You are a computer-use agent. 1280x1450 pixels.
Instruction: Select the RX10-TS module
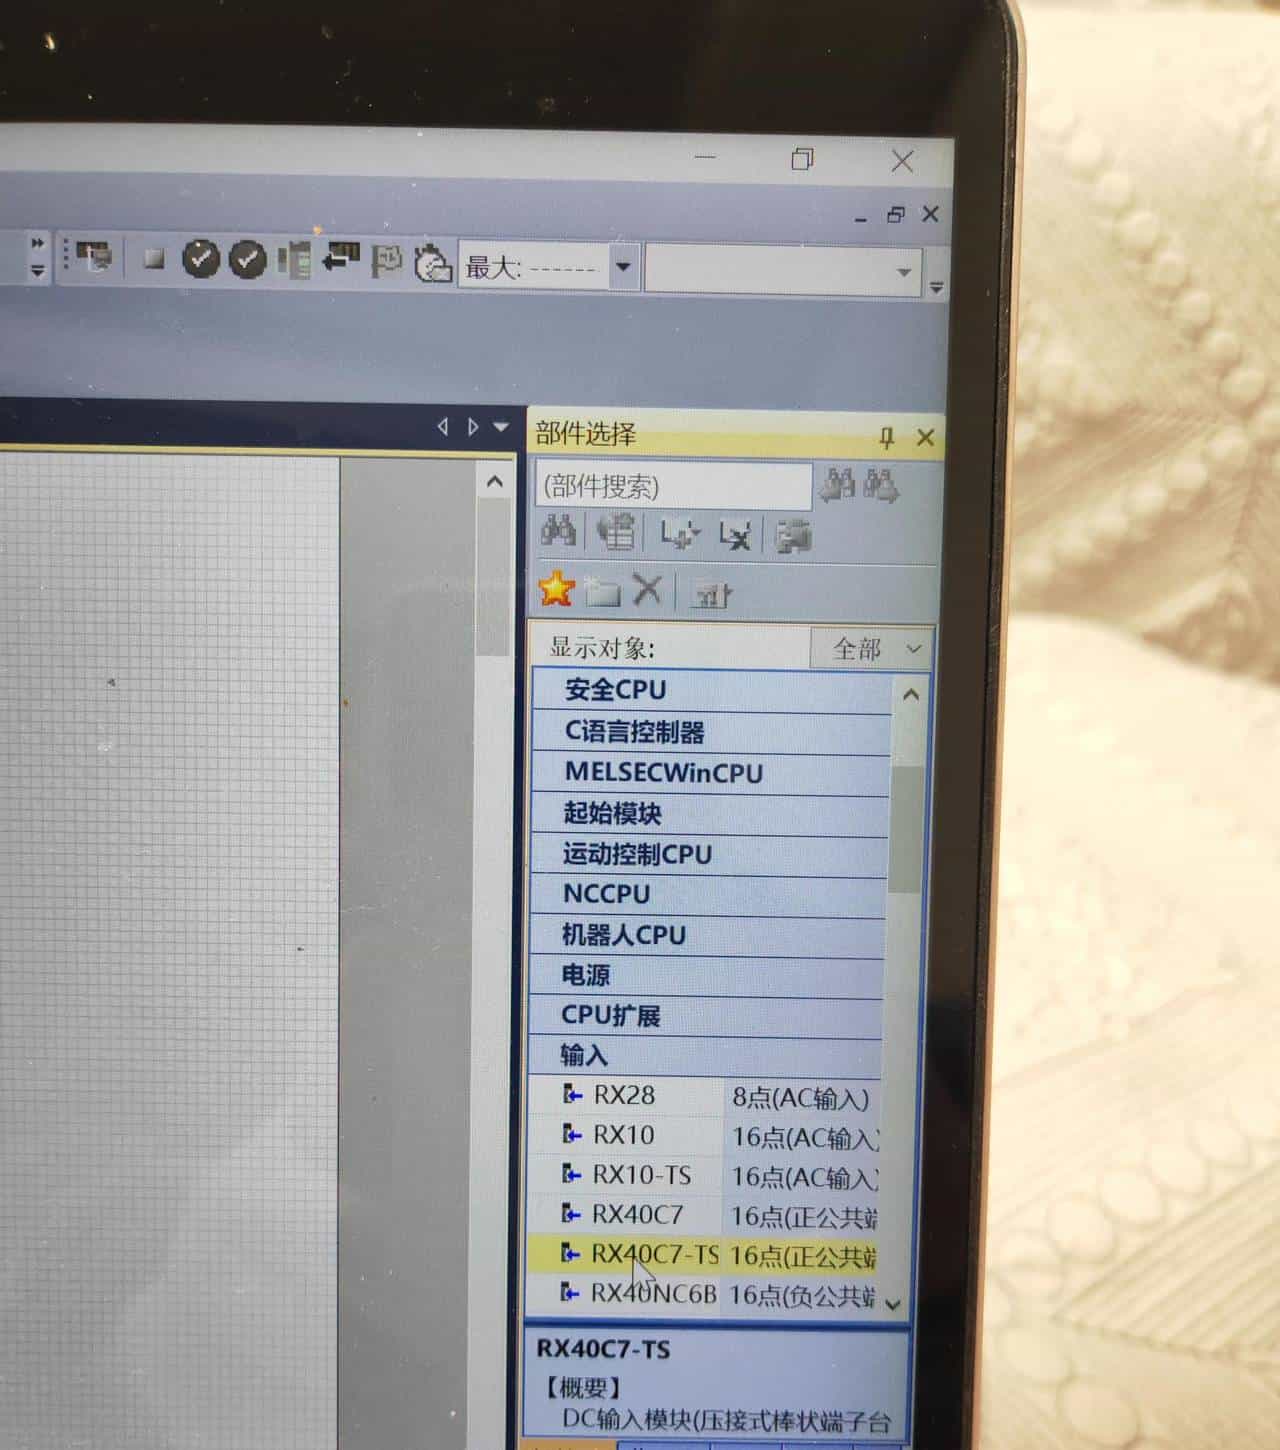click(x=641, y=1175)
